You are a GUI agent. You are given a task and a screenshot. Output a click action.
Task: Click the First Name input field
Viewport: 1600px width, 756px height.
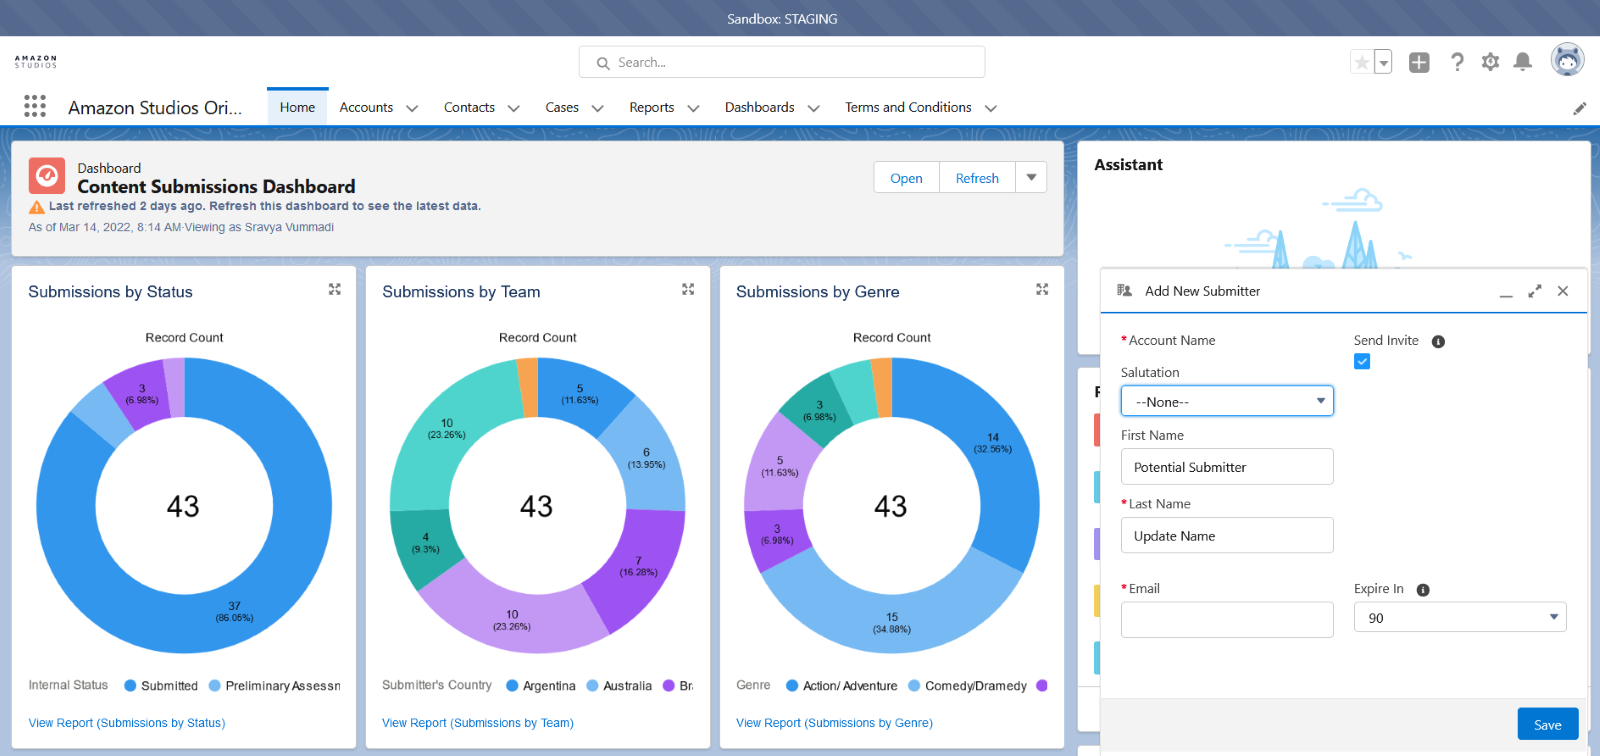[x=1227, y=467]
